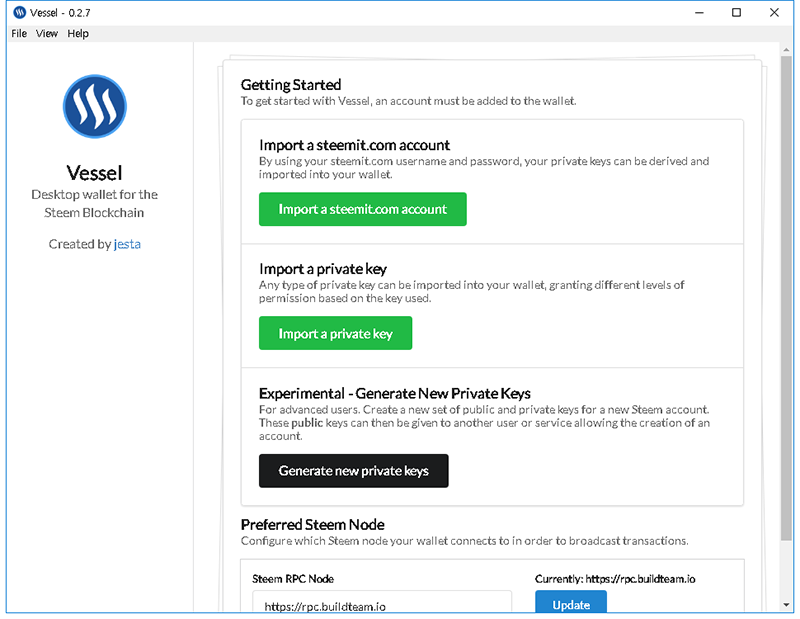Click the vertical scrollbar thumb

coord(786,299)
